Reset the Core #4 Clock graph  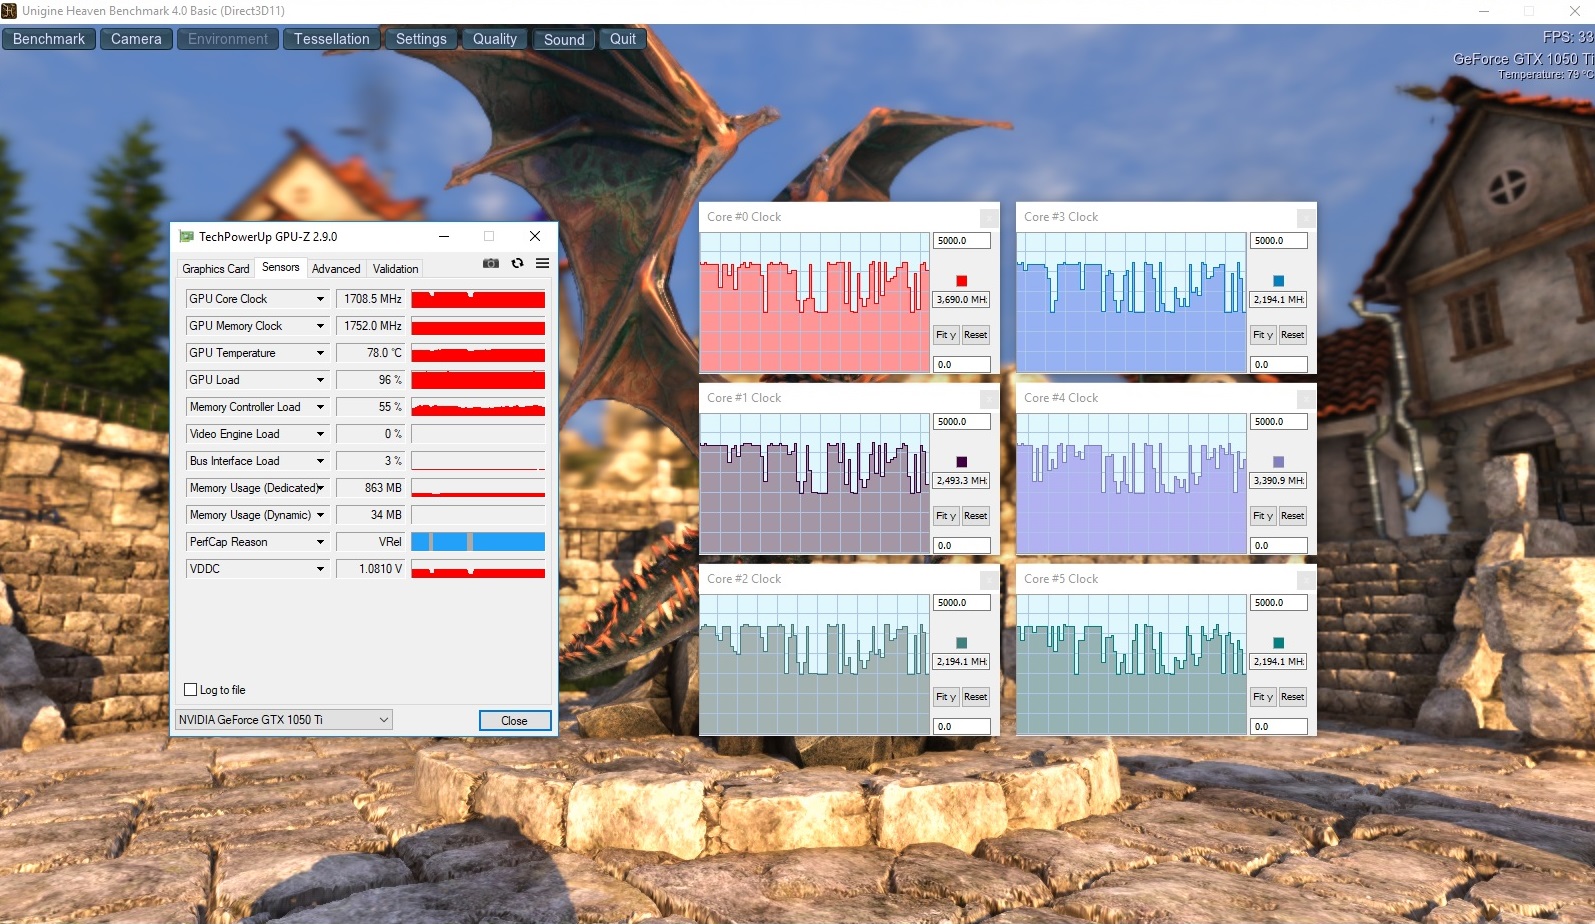point(1293,516)
